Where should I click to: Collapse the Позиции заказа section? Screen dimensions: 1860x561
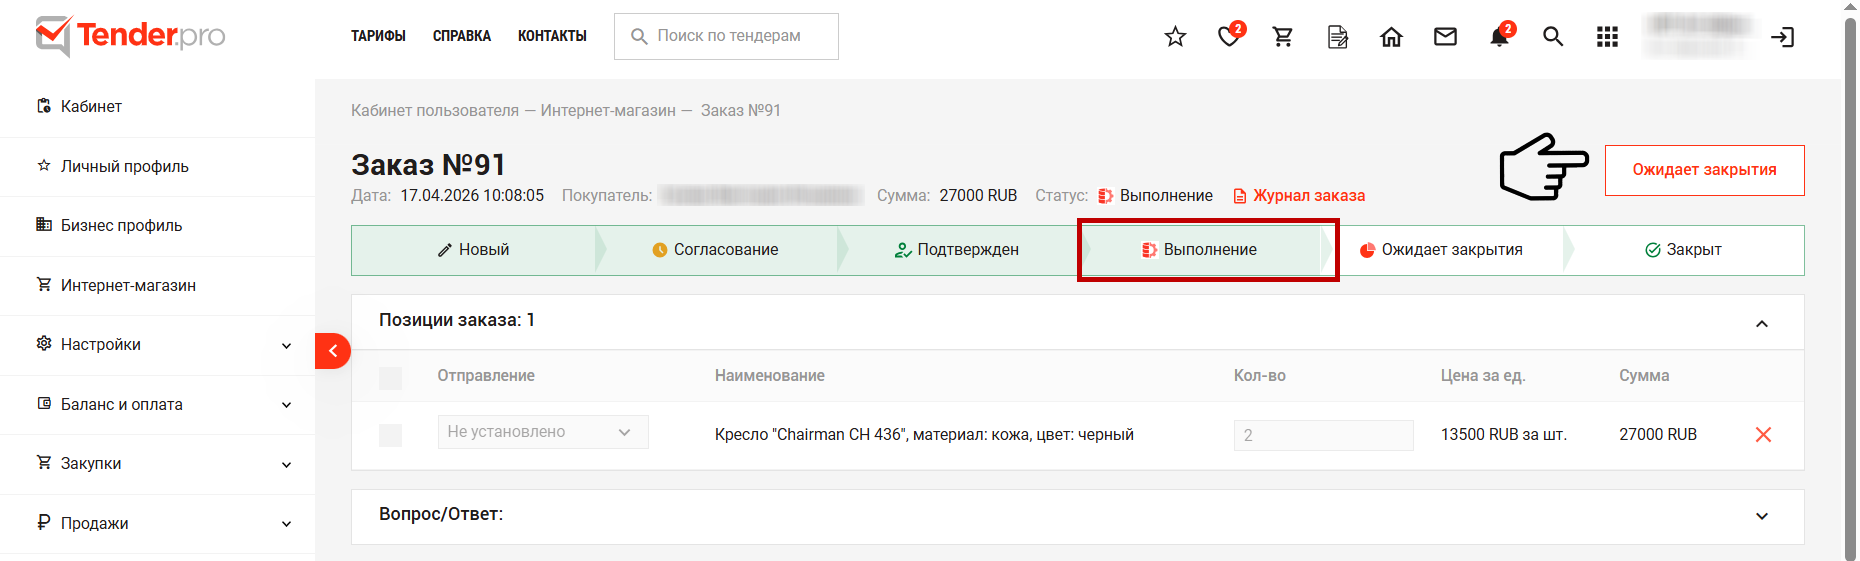pyautogui.click(x=1762, y=323)
